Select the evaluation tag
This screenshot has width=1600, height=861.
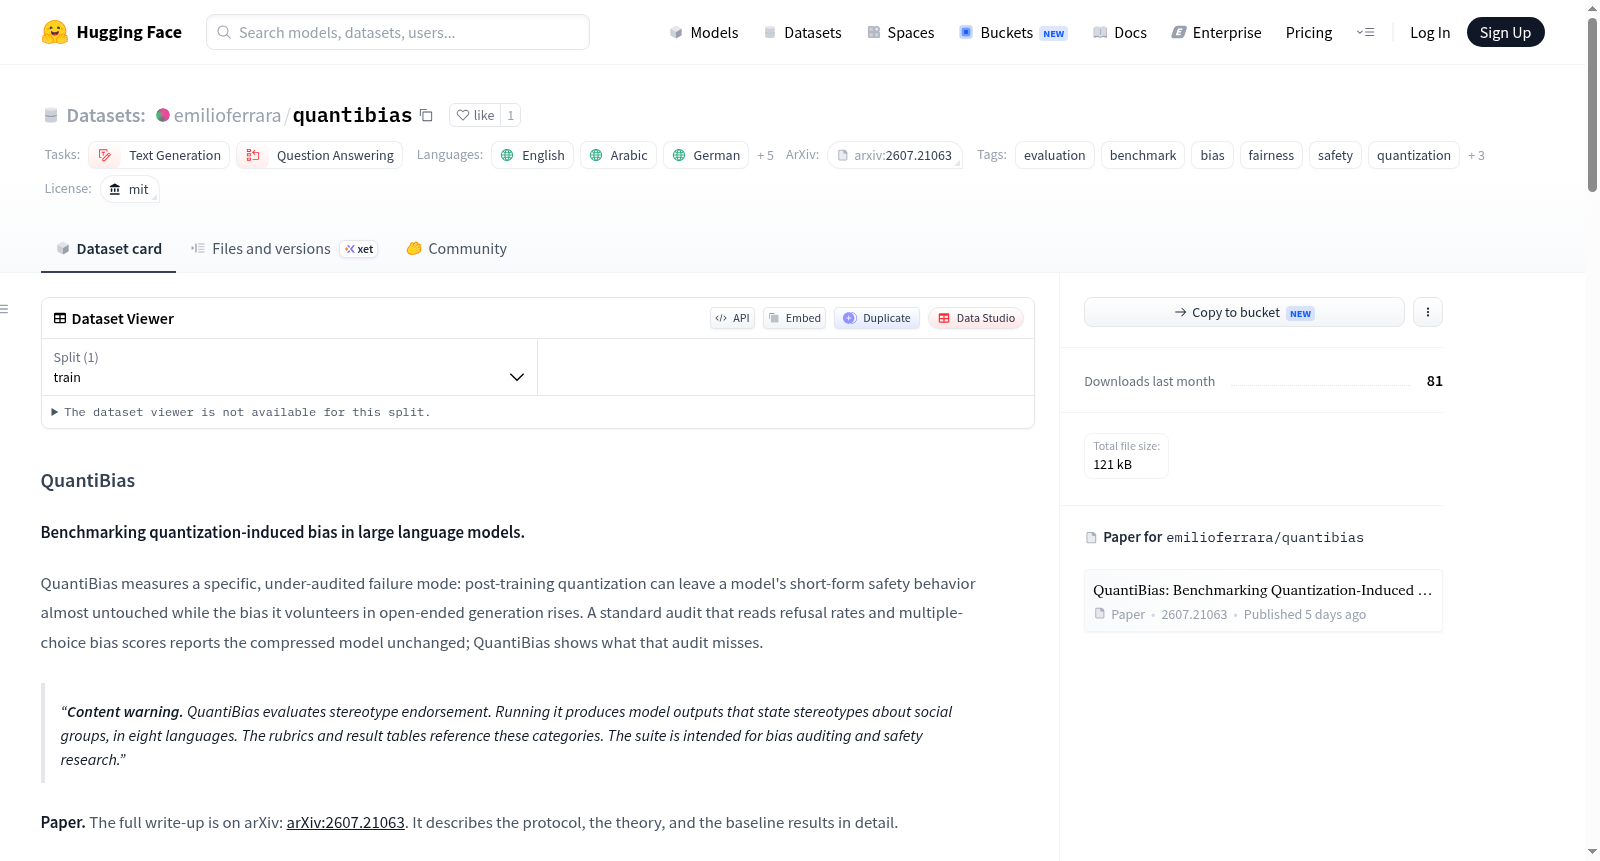click(1054, 155)
